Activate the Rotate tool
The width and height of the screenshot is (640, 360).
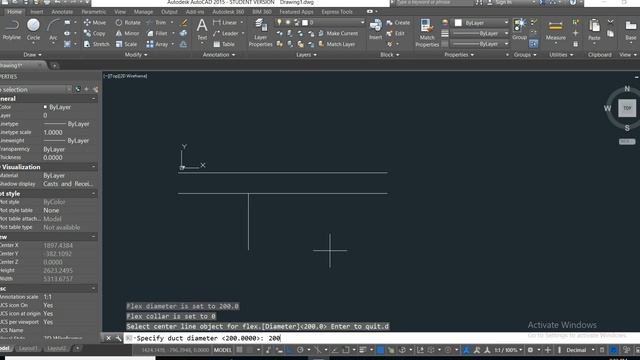pyautogui.click(x=128, y=22)
